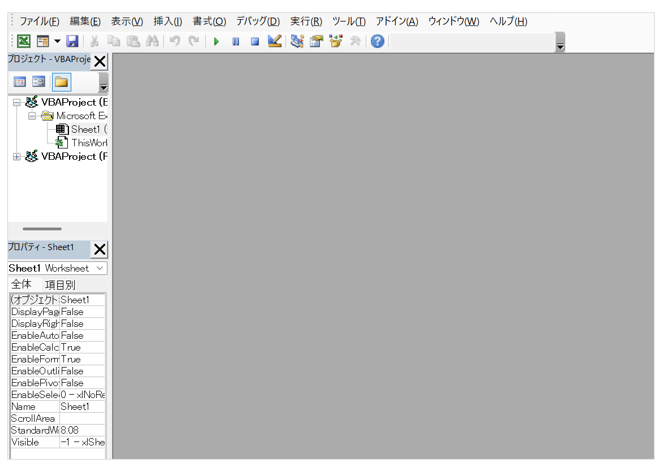Click the Cut scissors icon
658x464 pixels.
[x=94, y=41]
